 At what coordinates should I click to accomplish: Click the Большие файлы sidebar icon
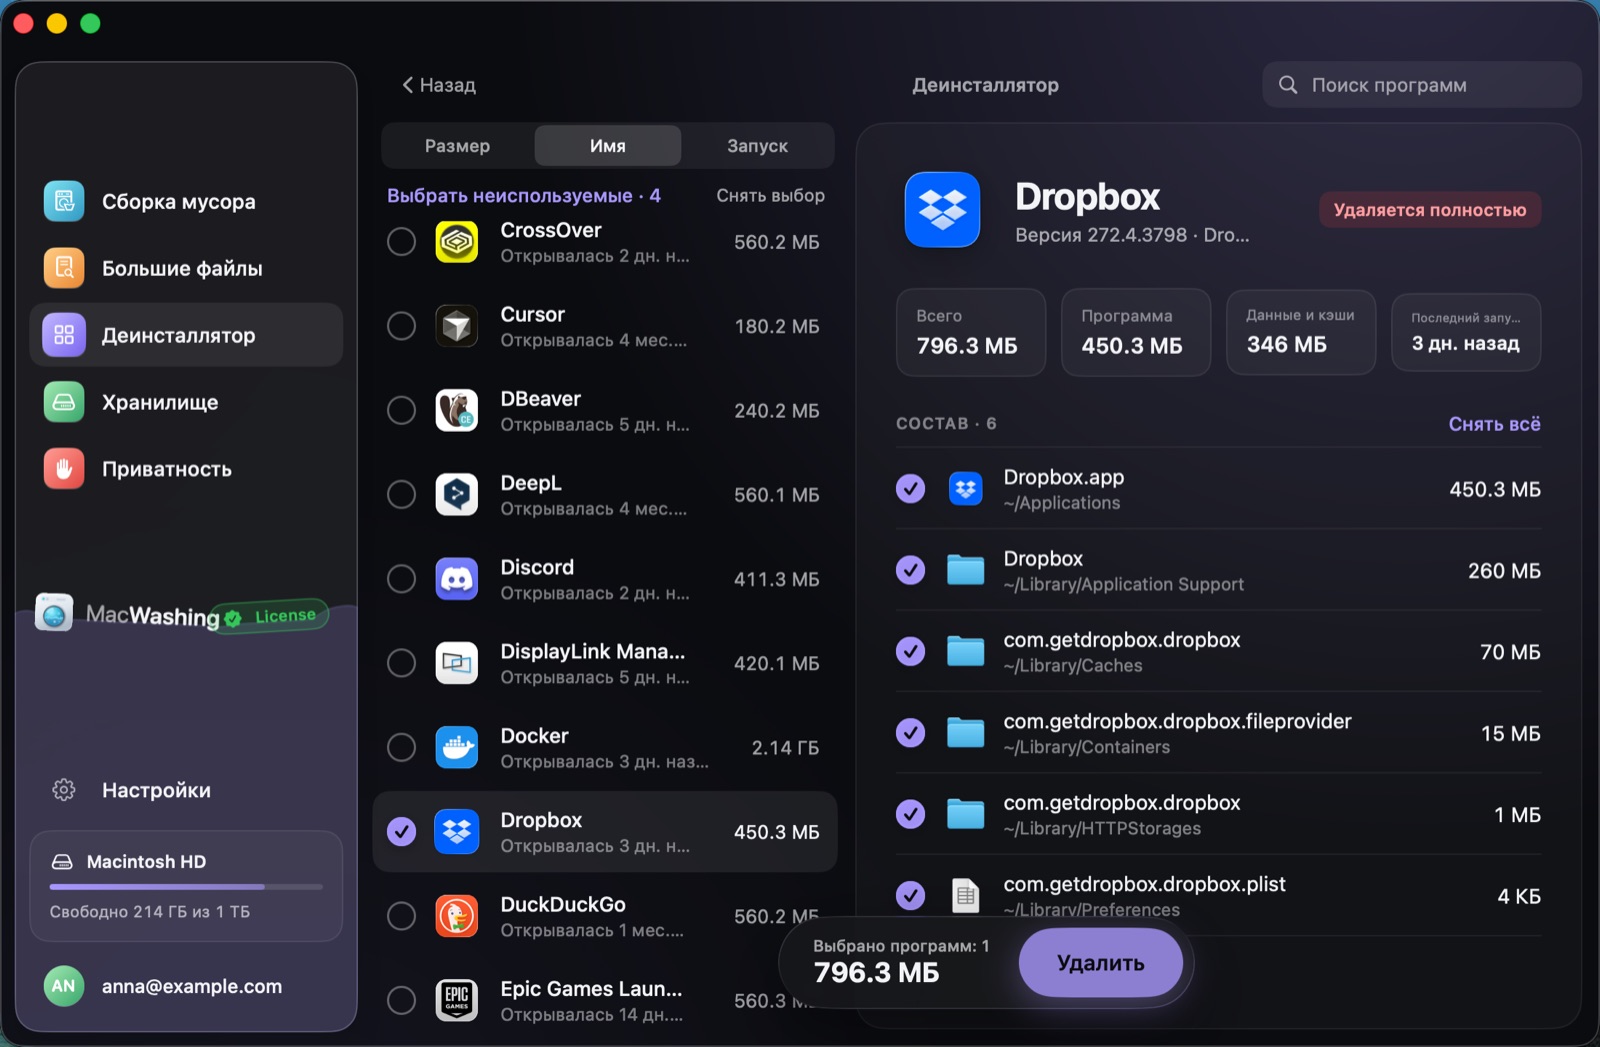pos(64,268)
